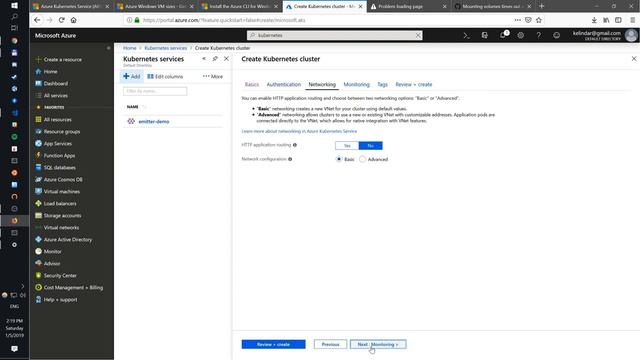Open the help question mark
This screenshot has height=360, width=640.
point(539,36)
